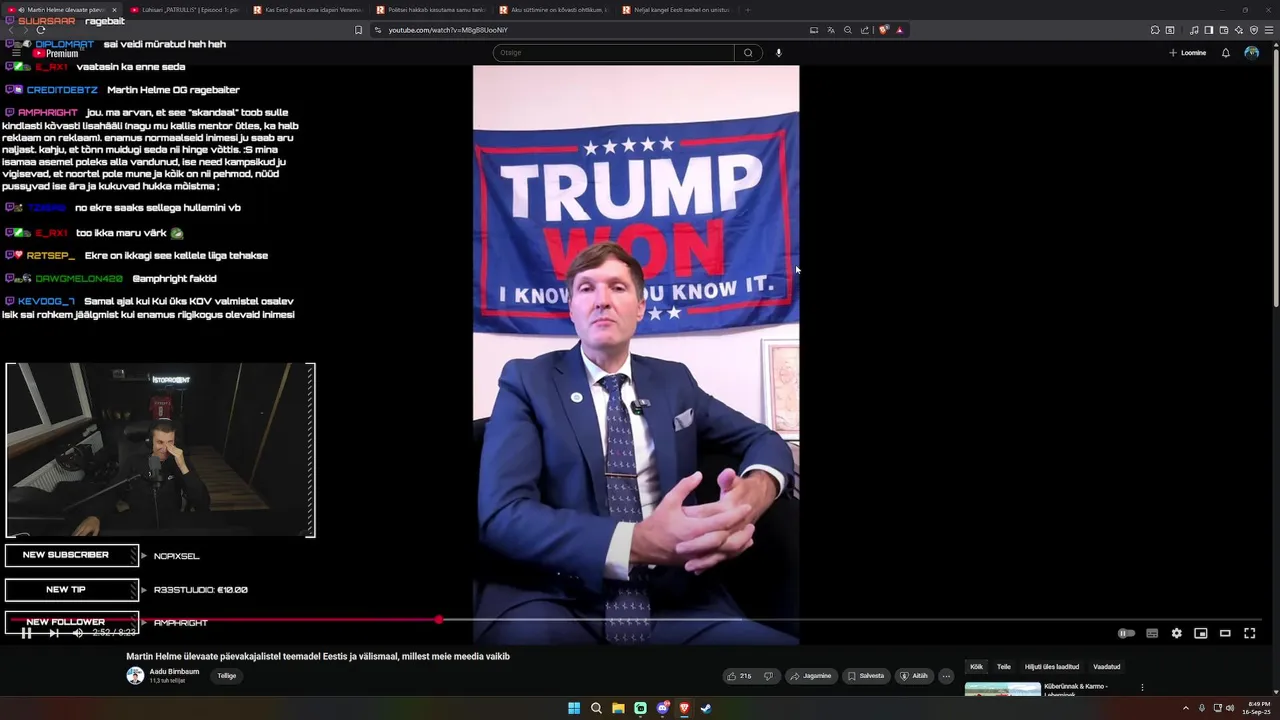Enter fullscreen video mode
The image size is (1280, 720).
pyautogui.click(x=1249, y=633)
